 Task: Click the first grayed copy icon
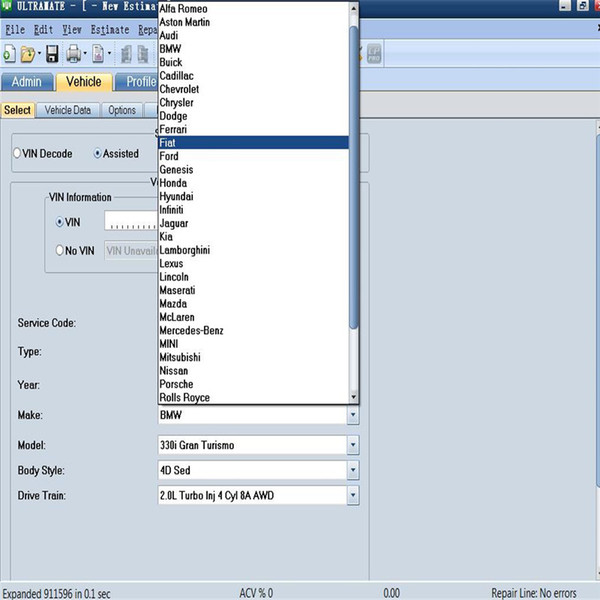tap(126, 54)
